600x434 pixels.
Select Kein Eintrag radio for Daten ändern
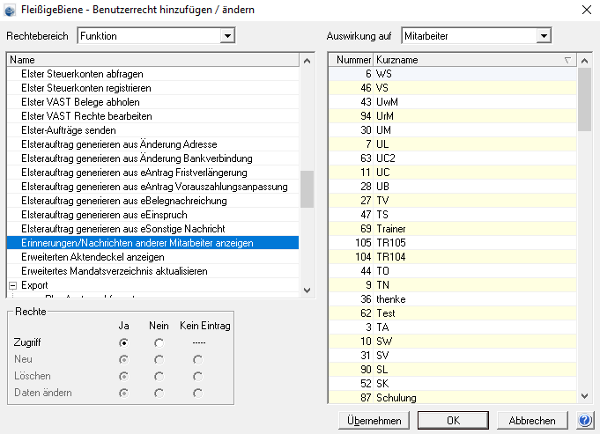point(198,393)
